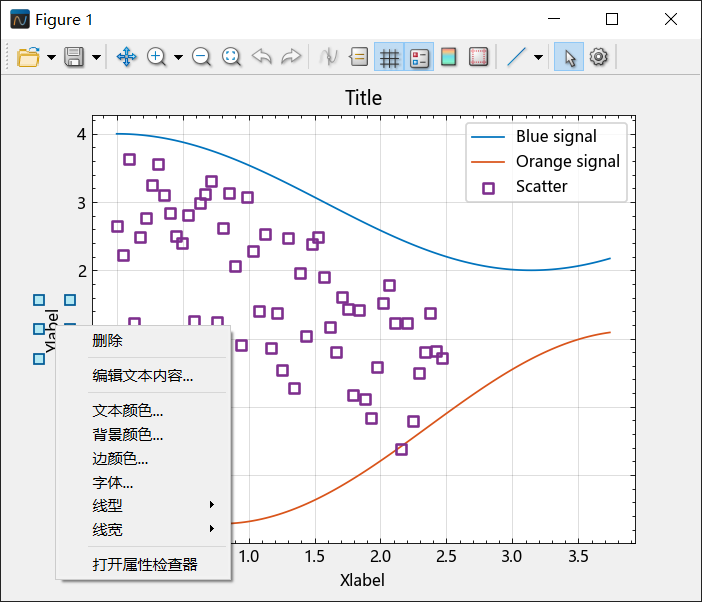
Task: Minimize the Figure 1 window
Action: click(x=554, y=19)
